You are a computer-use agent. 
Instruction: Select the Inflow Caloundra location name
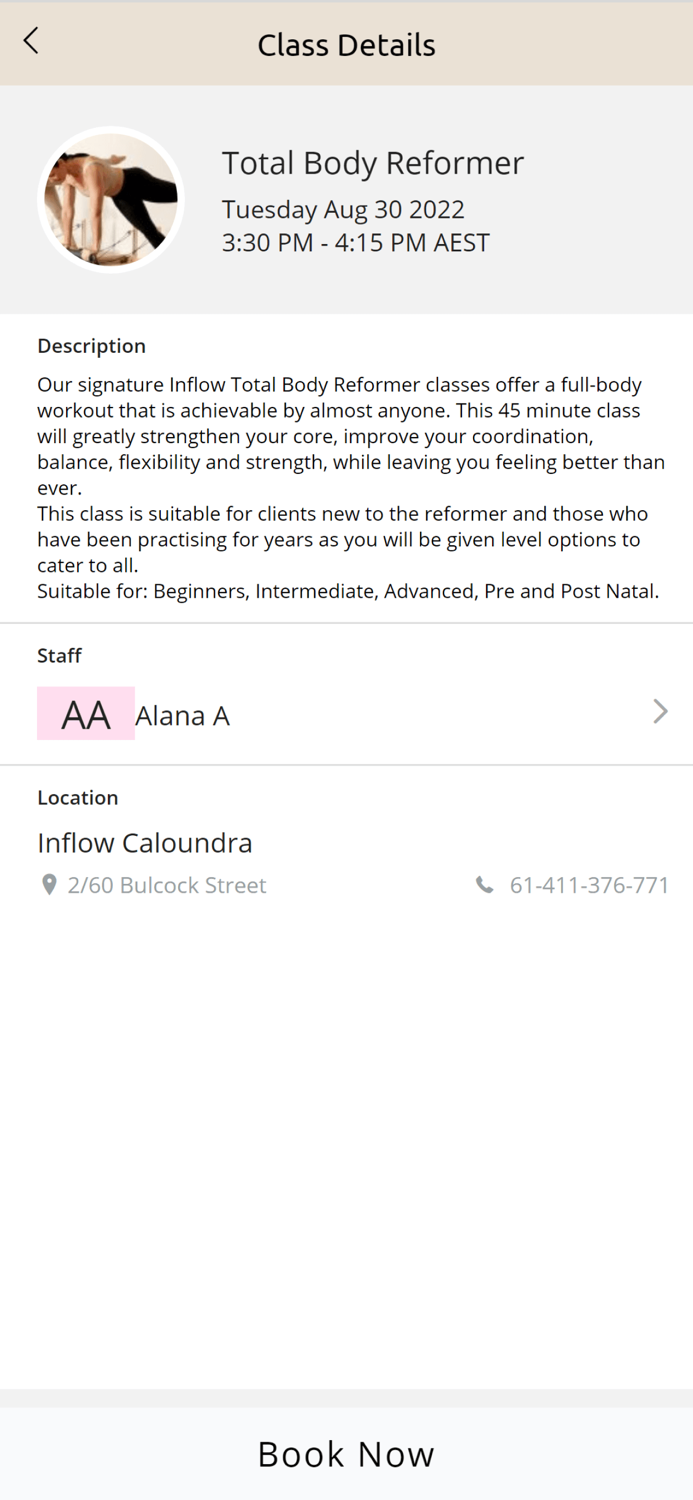[144, 843]
